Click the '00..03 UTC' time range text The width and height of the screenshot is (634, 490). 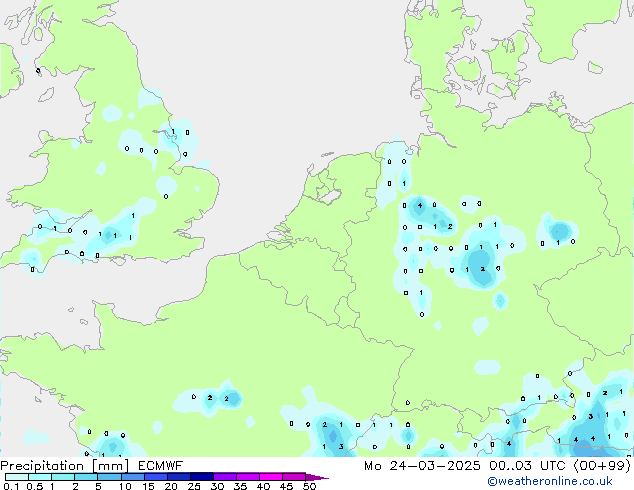coord(527,466)
